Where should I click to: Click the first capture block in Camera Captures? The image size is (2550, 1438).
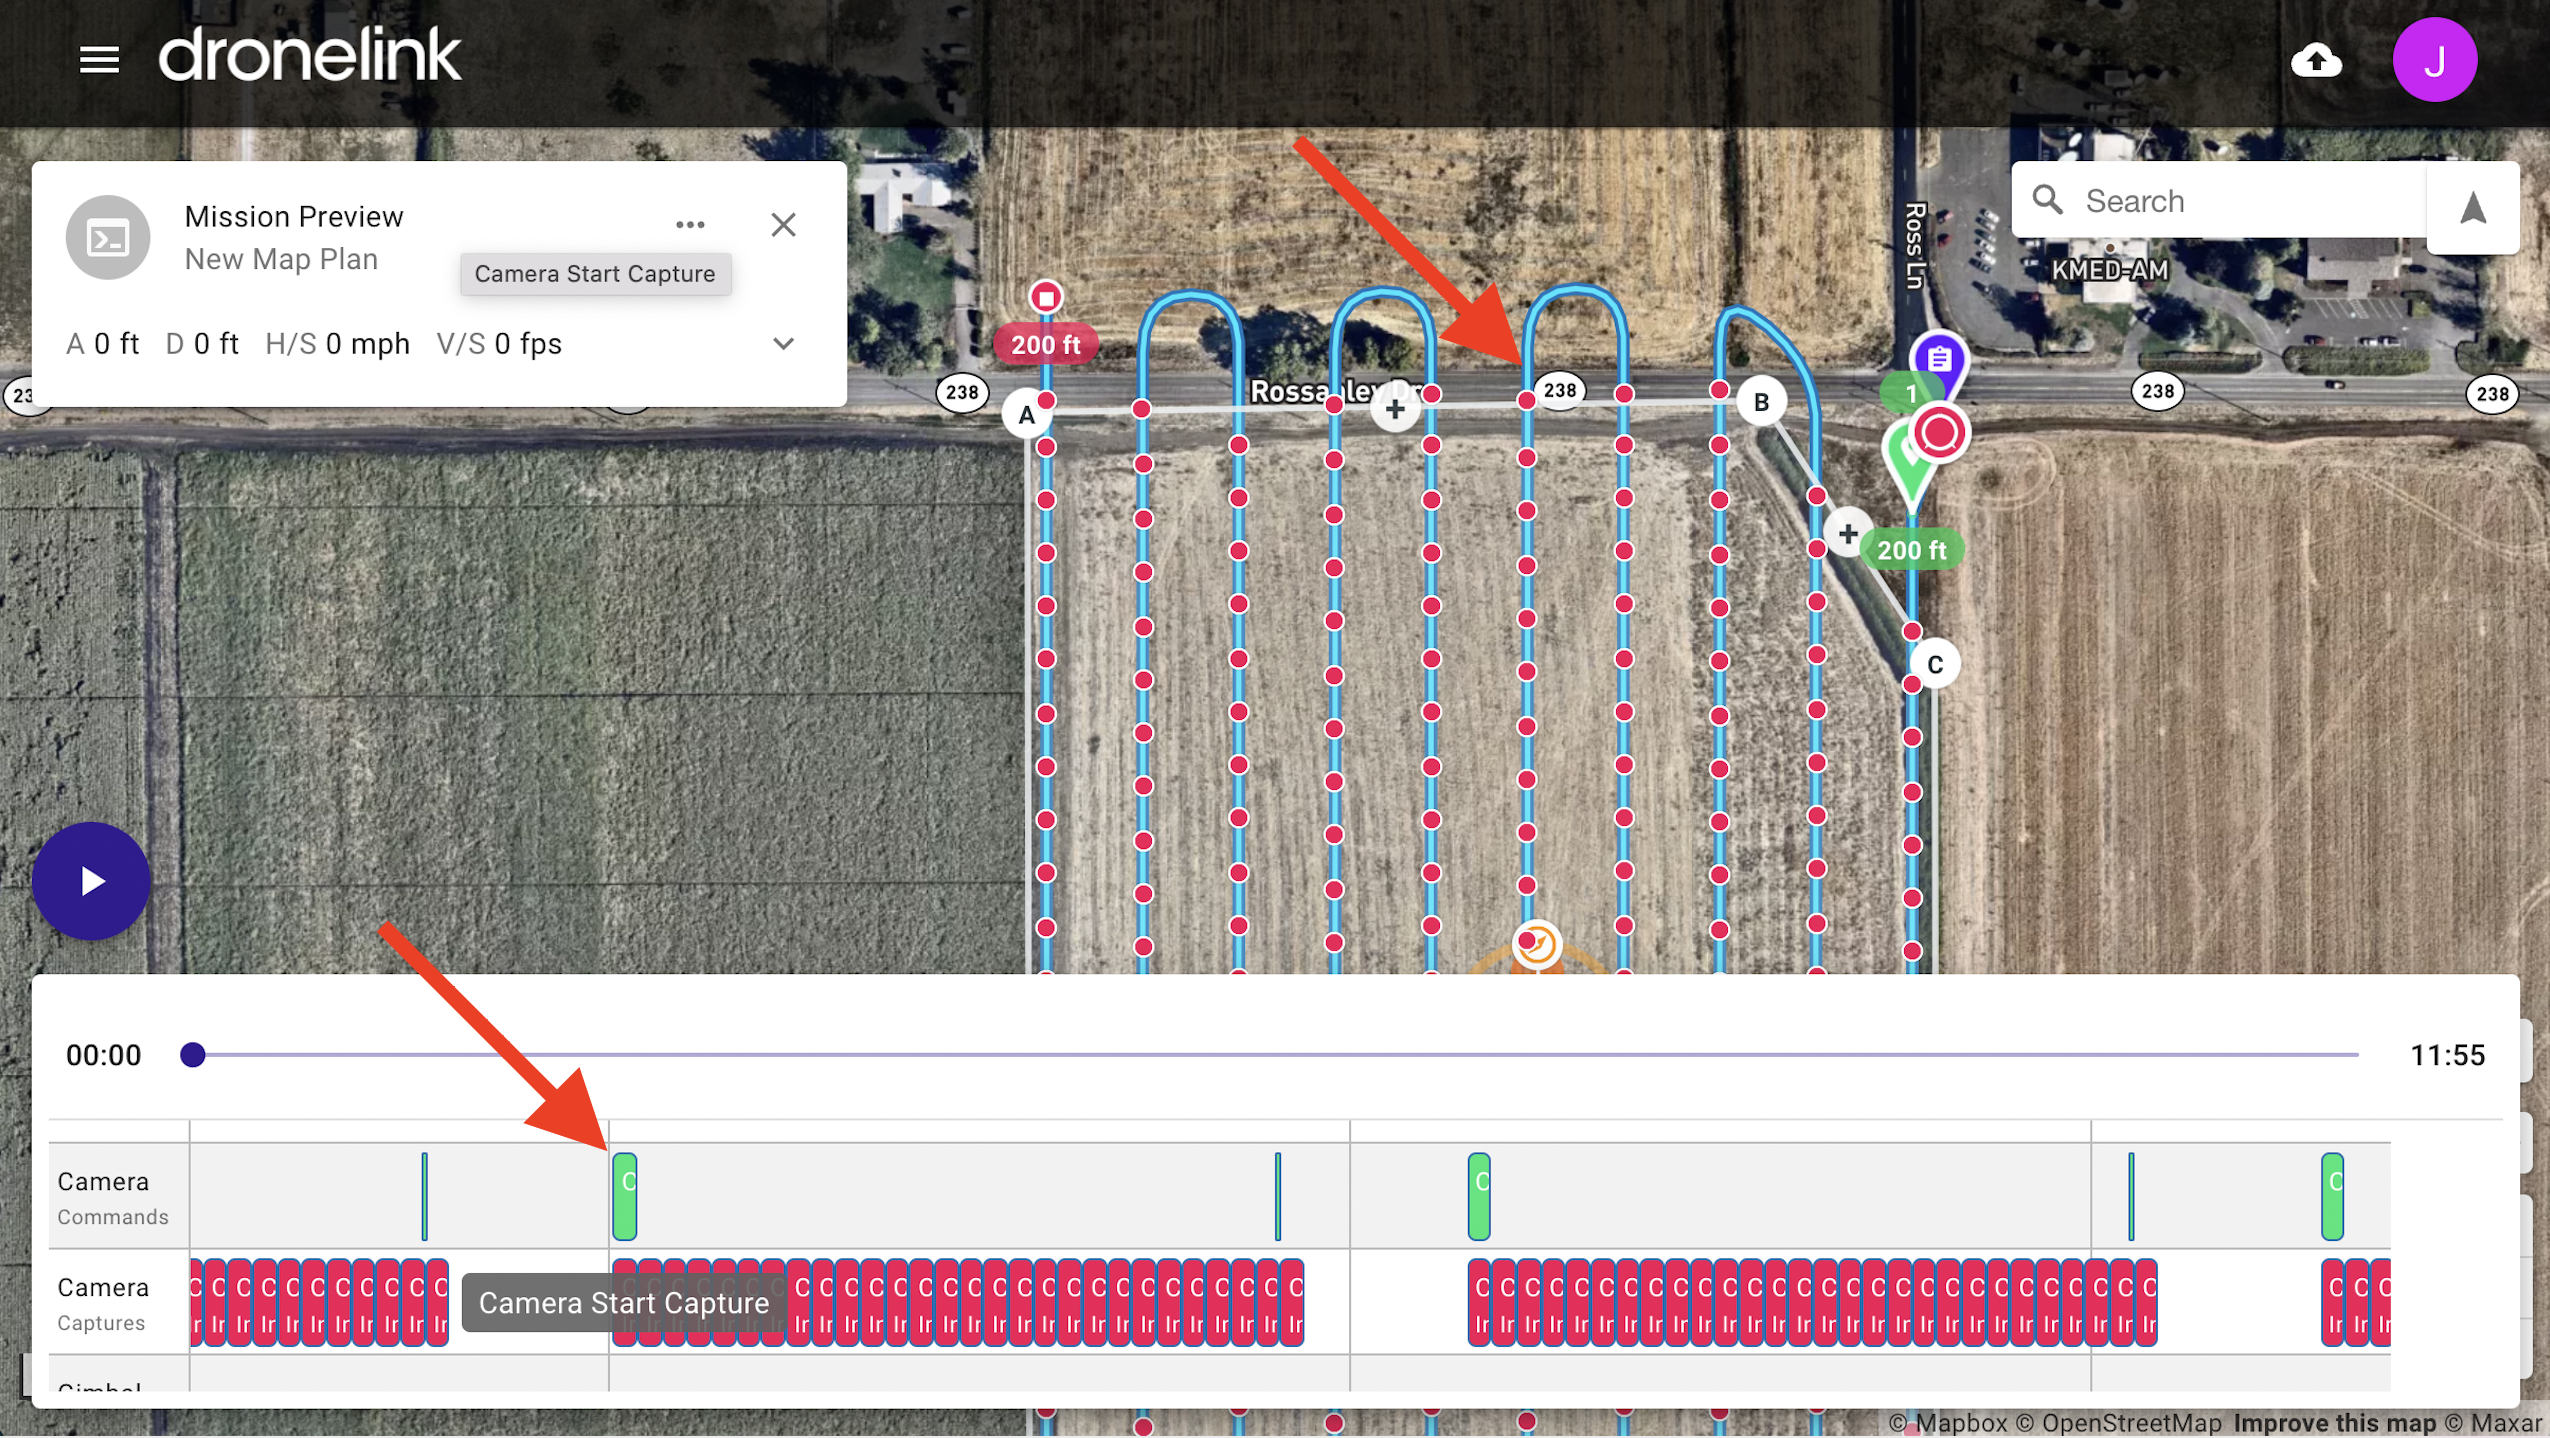pos(197,1302)
